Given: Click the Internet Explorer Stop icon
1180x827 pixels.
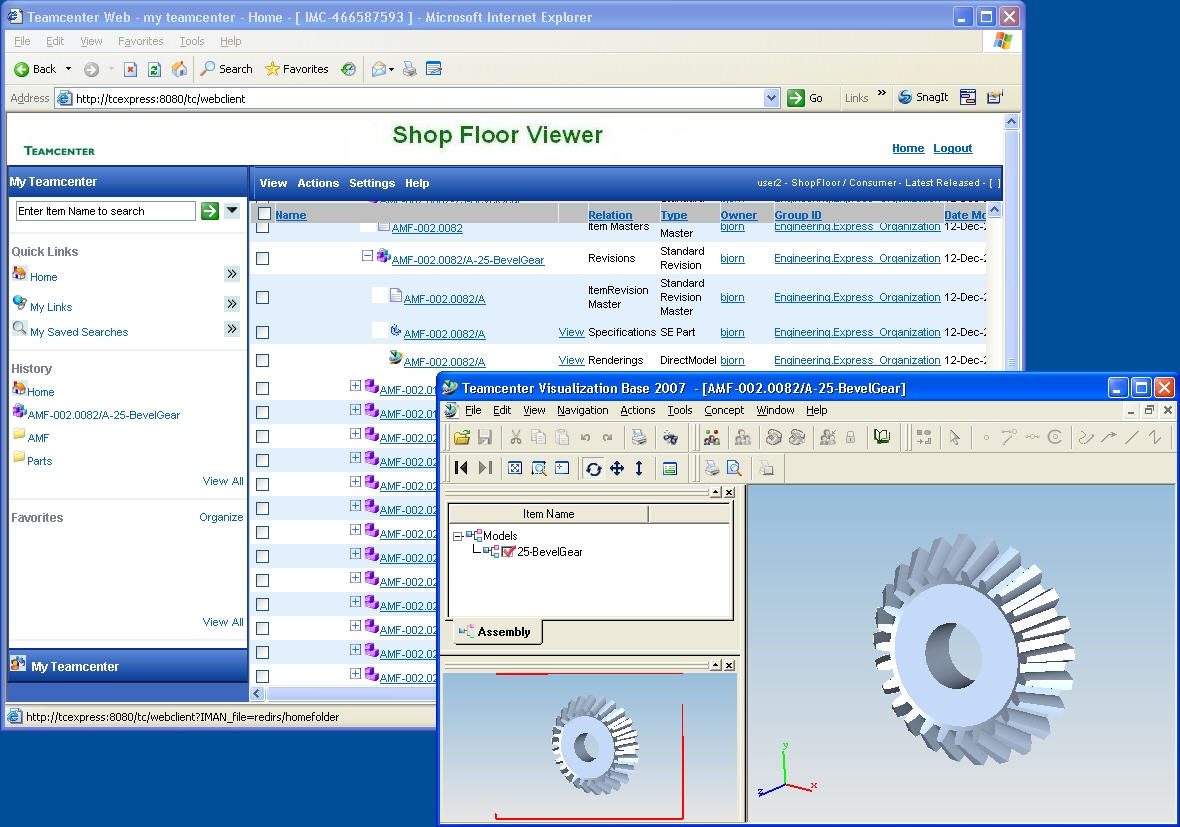Looking at the screenshot, I should [x=130, y=69].
